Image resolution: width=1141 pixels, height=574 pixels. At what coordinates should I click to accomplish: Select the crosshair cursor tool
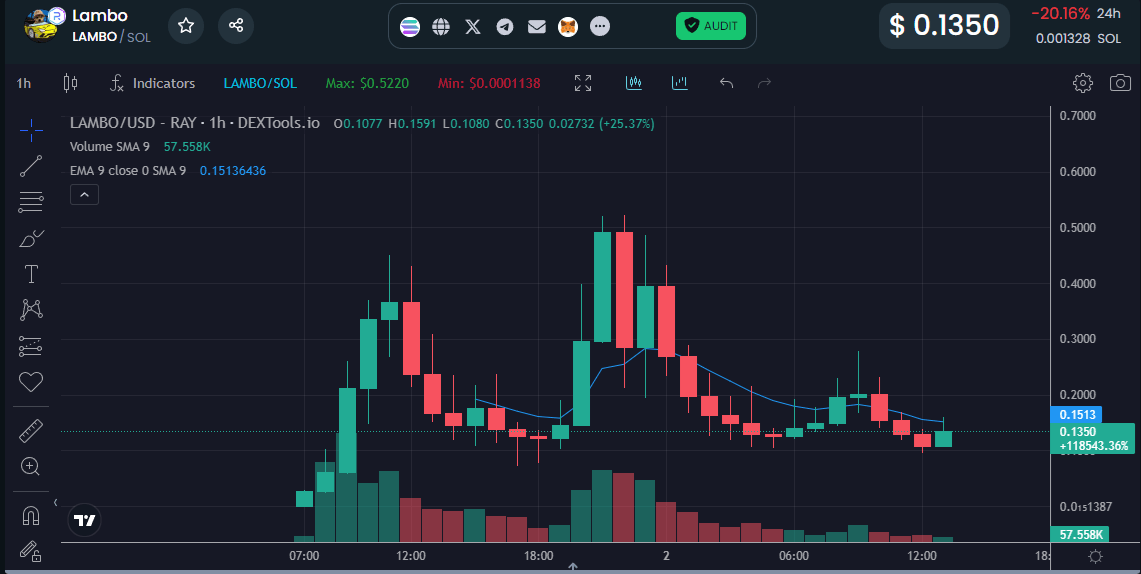click(31, 131)
